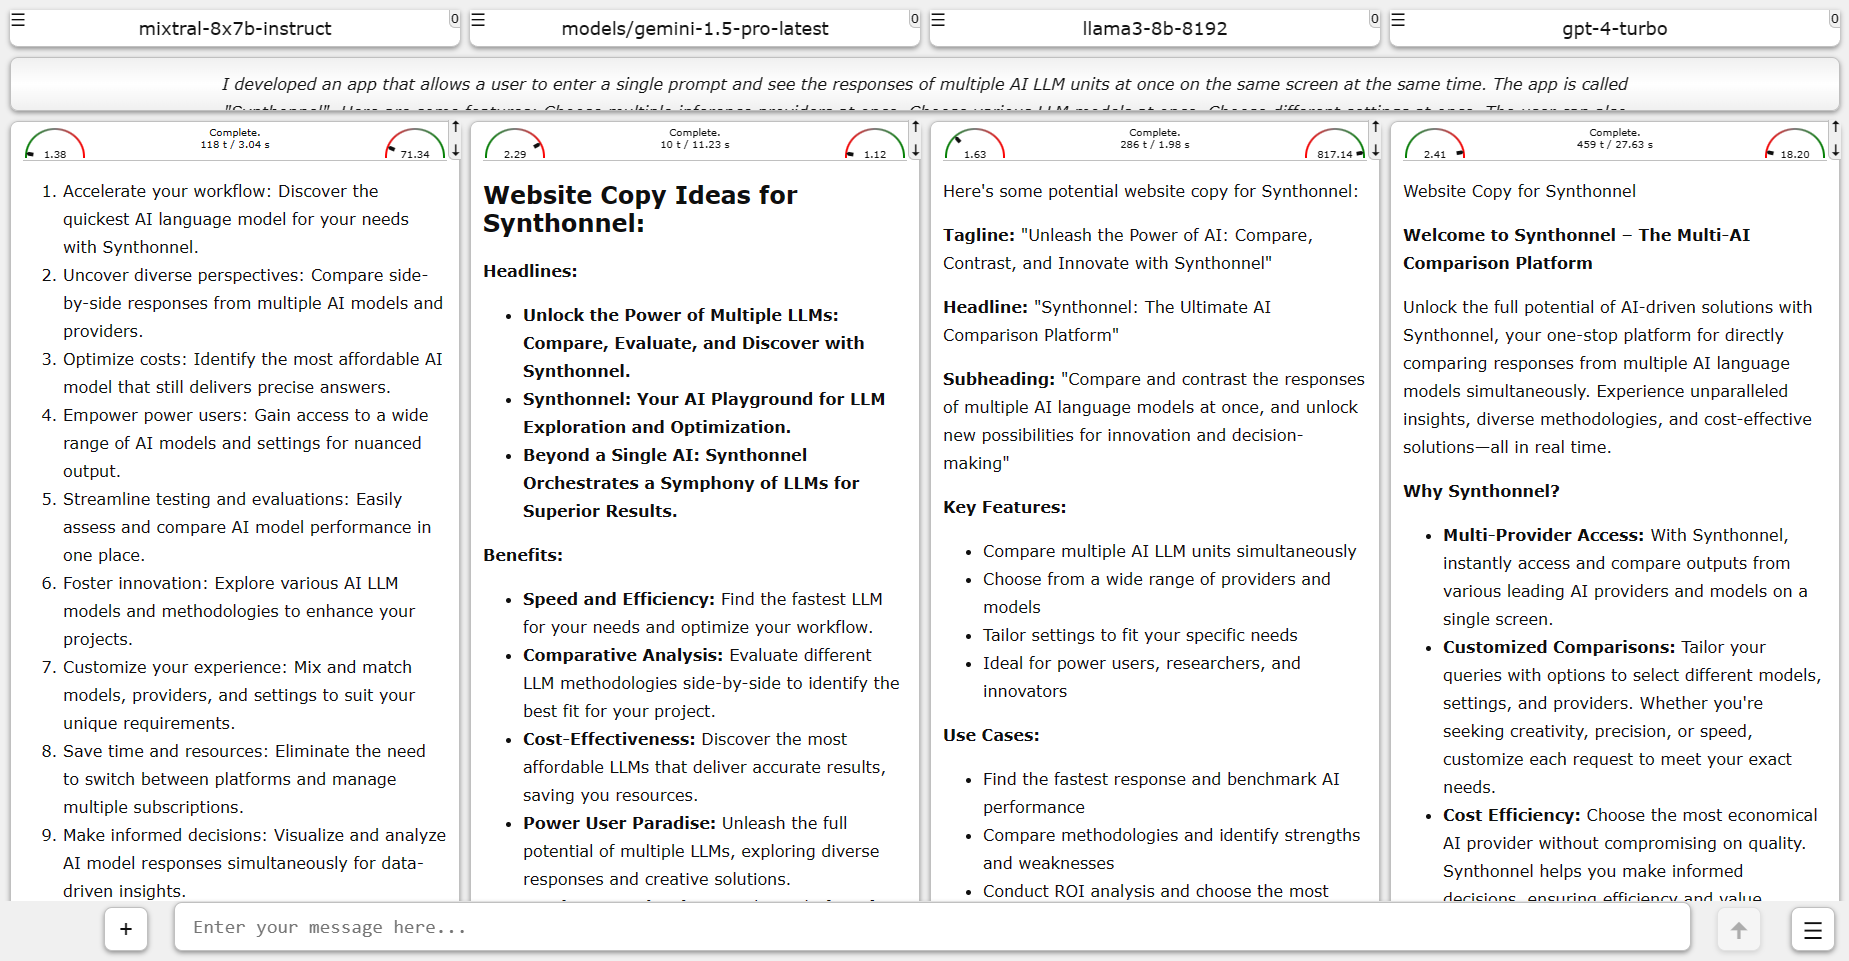Click 'Comparative Analysis:' bullet in gemini response
The image size is (1849, 961).
pyautogui.click(x=623, y=655)
